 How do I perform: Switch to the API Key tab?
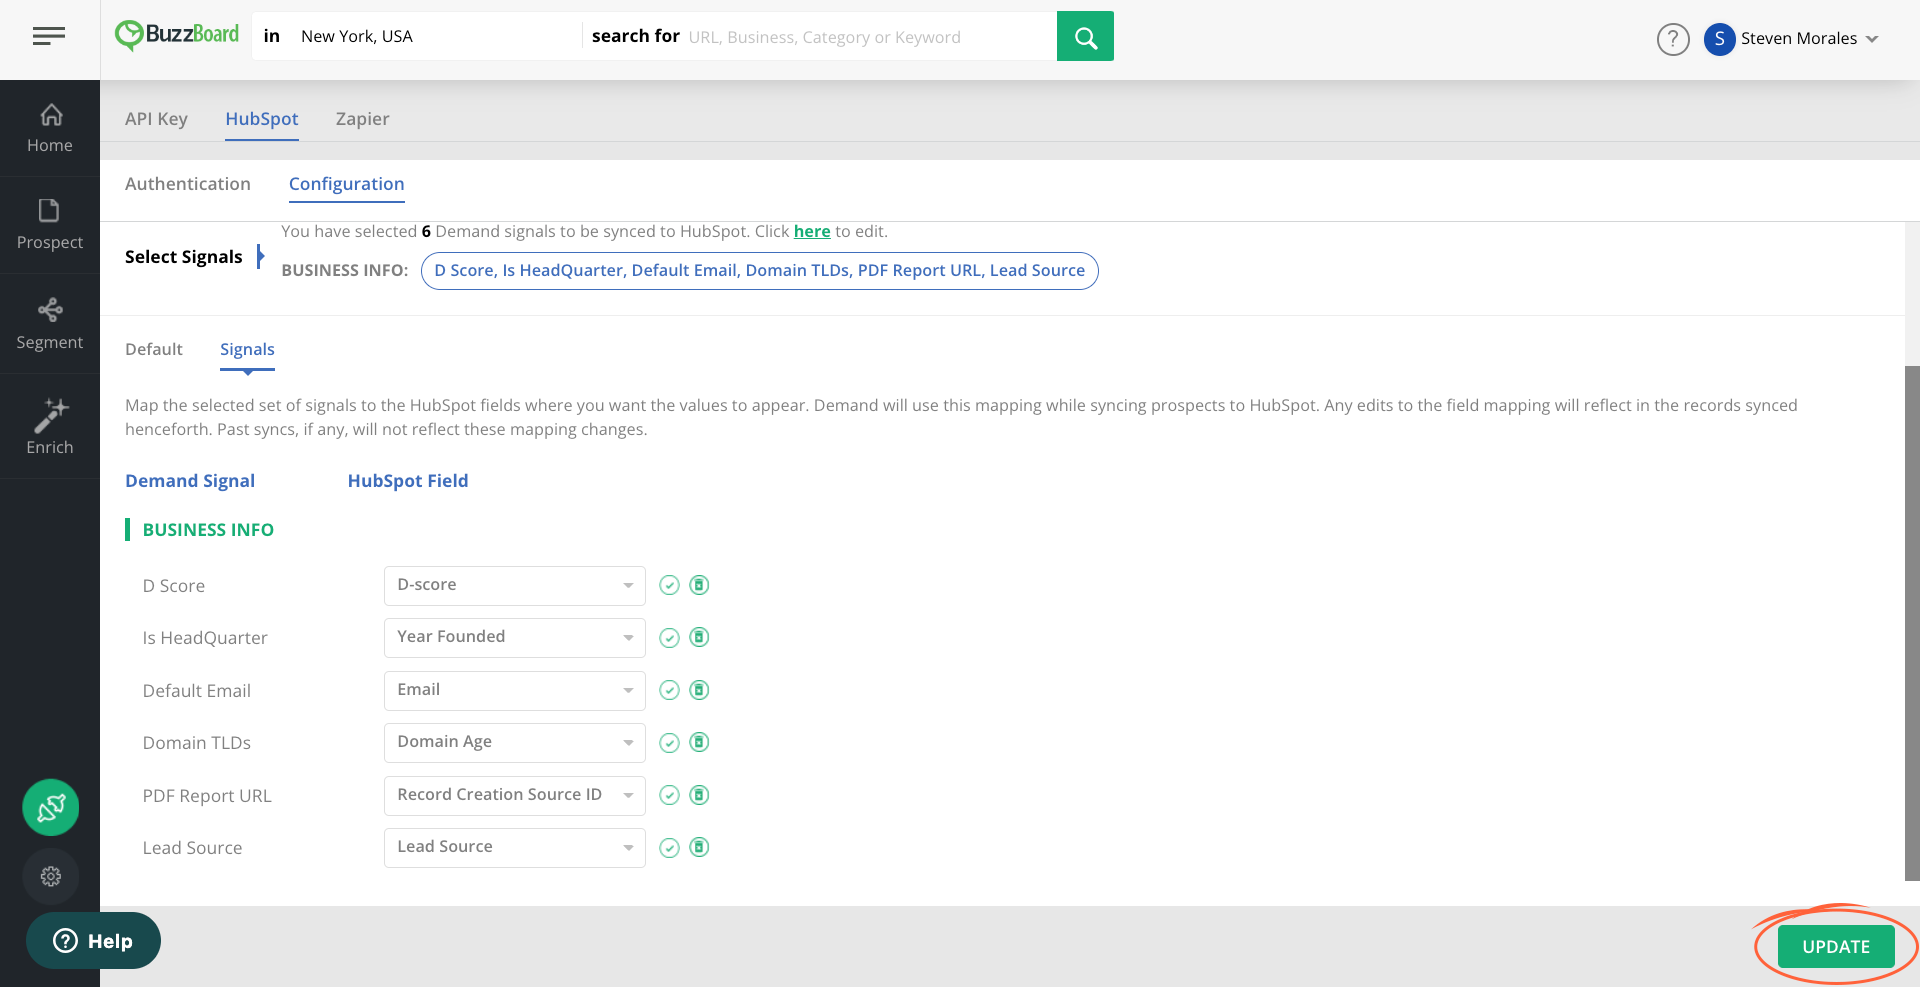coord(156,119)
